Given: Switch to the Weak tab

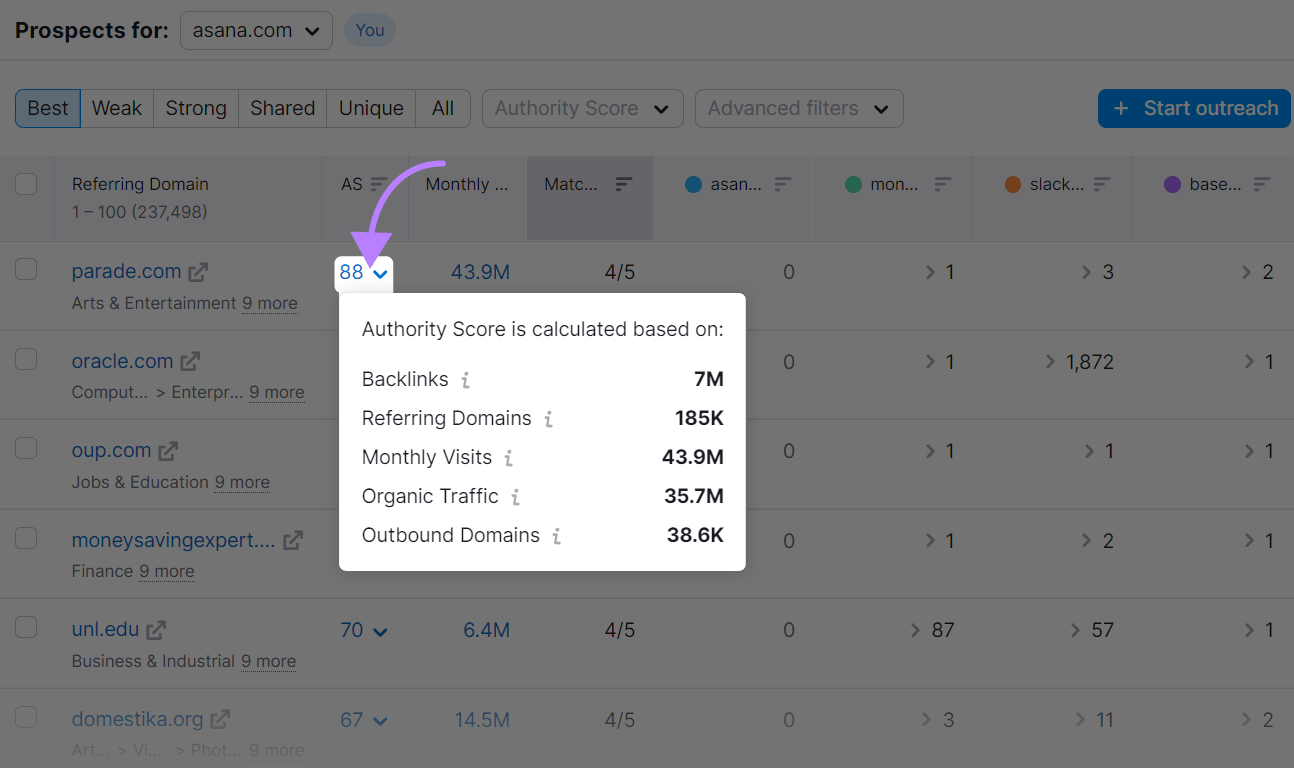Looking at the screenshot, I should [x=117, y=108].
